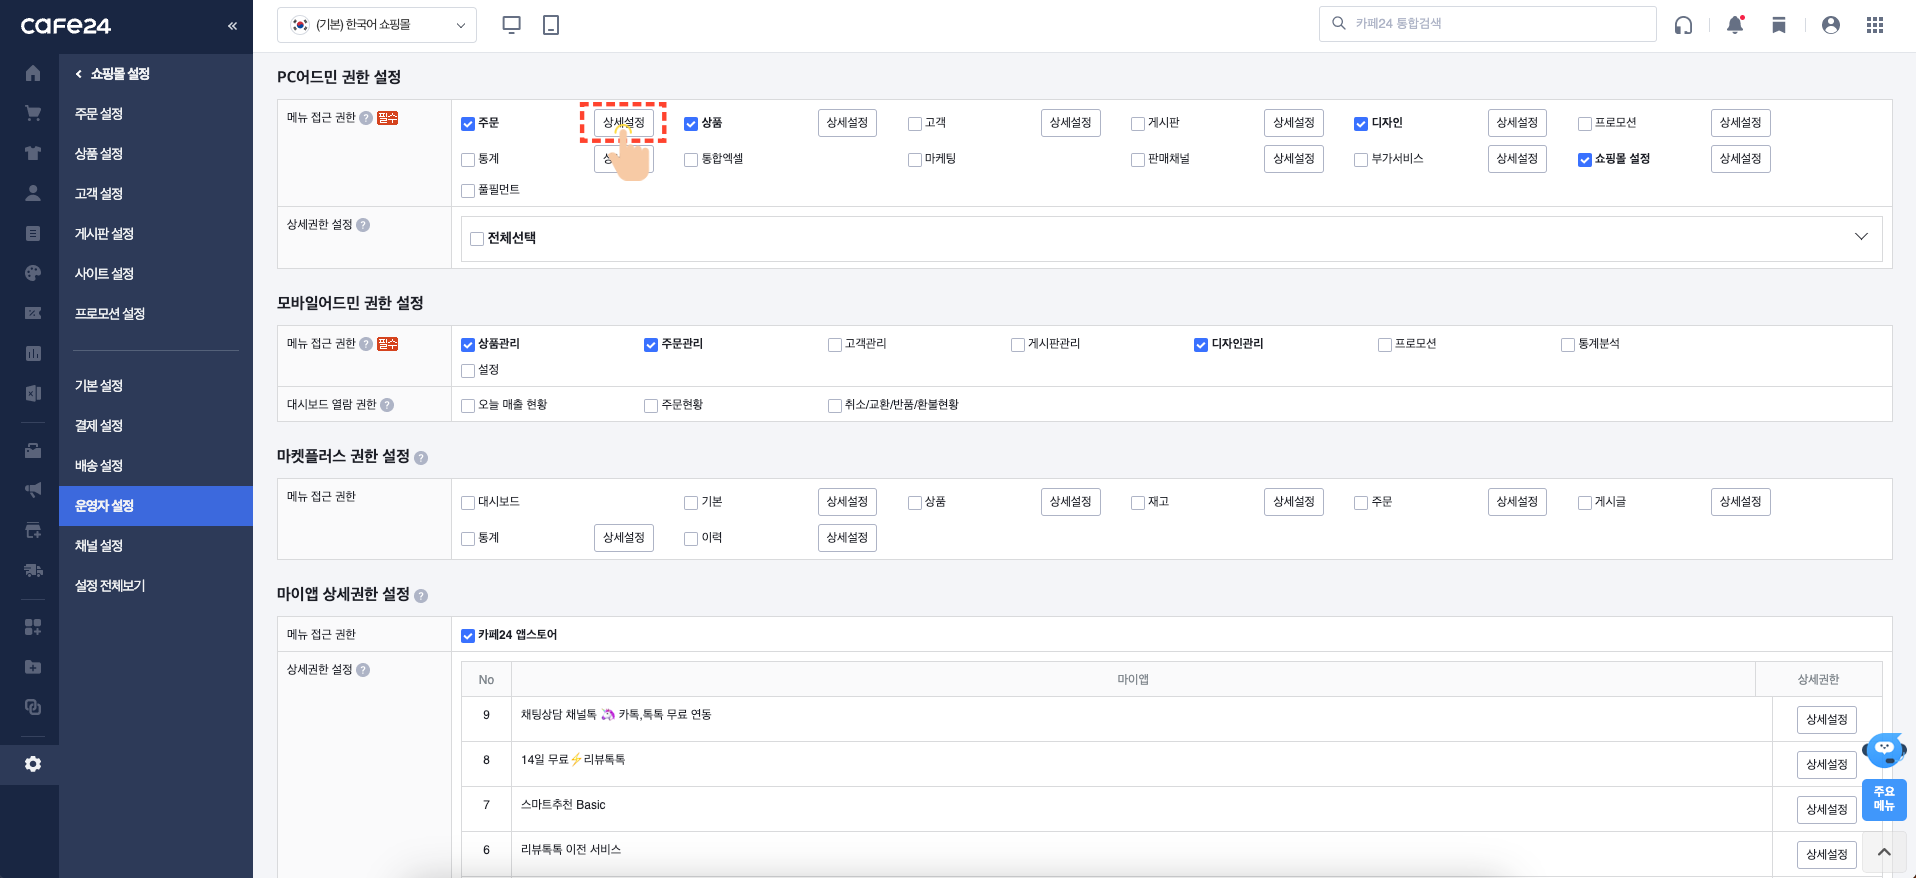Open the promotion coupon icon
The height and width of the screenshot is (878, 1916).
click(33, 313)
